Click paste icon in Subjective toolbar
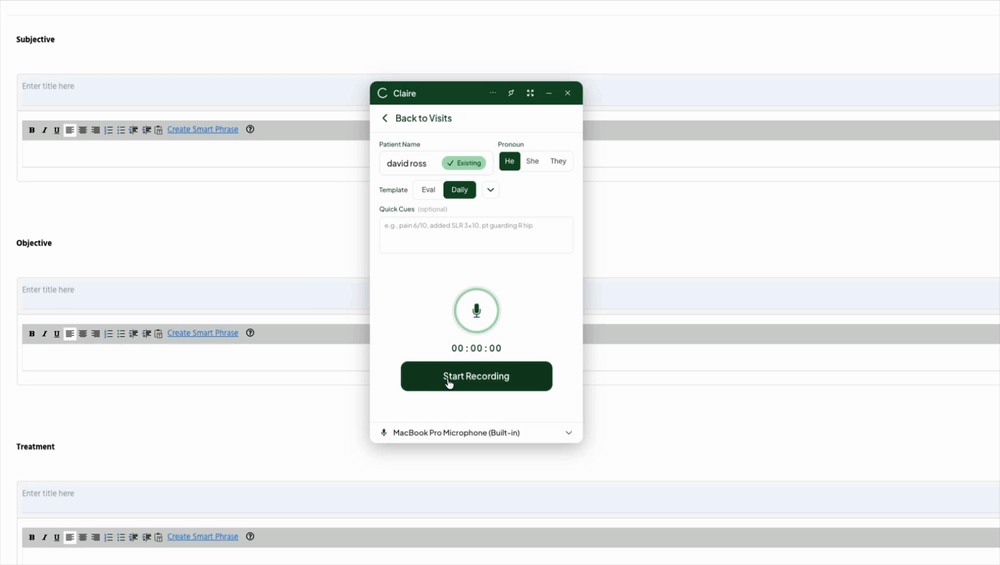 159,130
